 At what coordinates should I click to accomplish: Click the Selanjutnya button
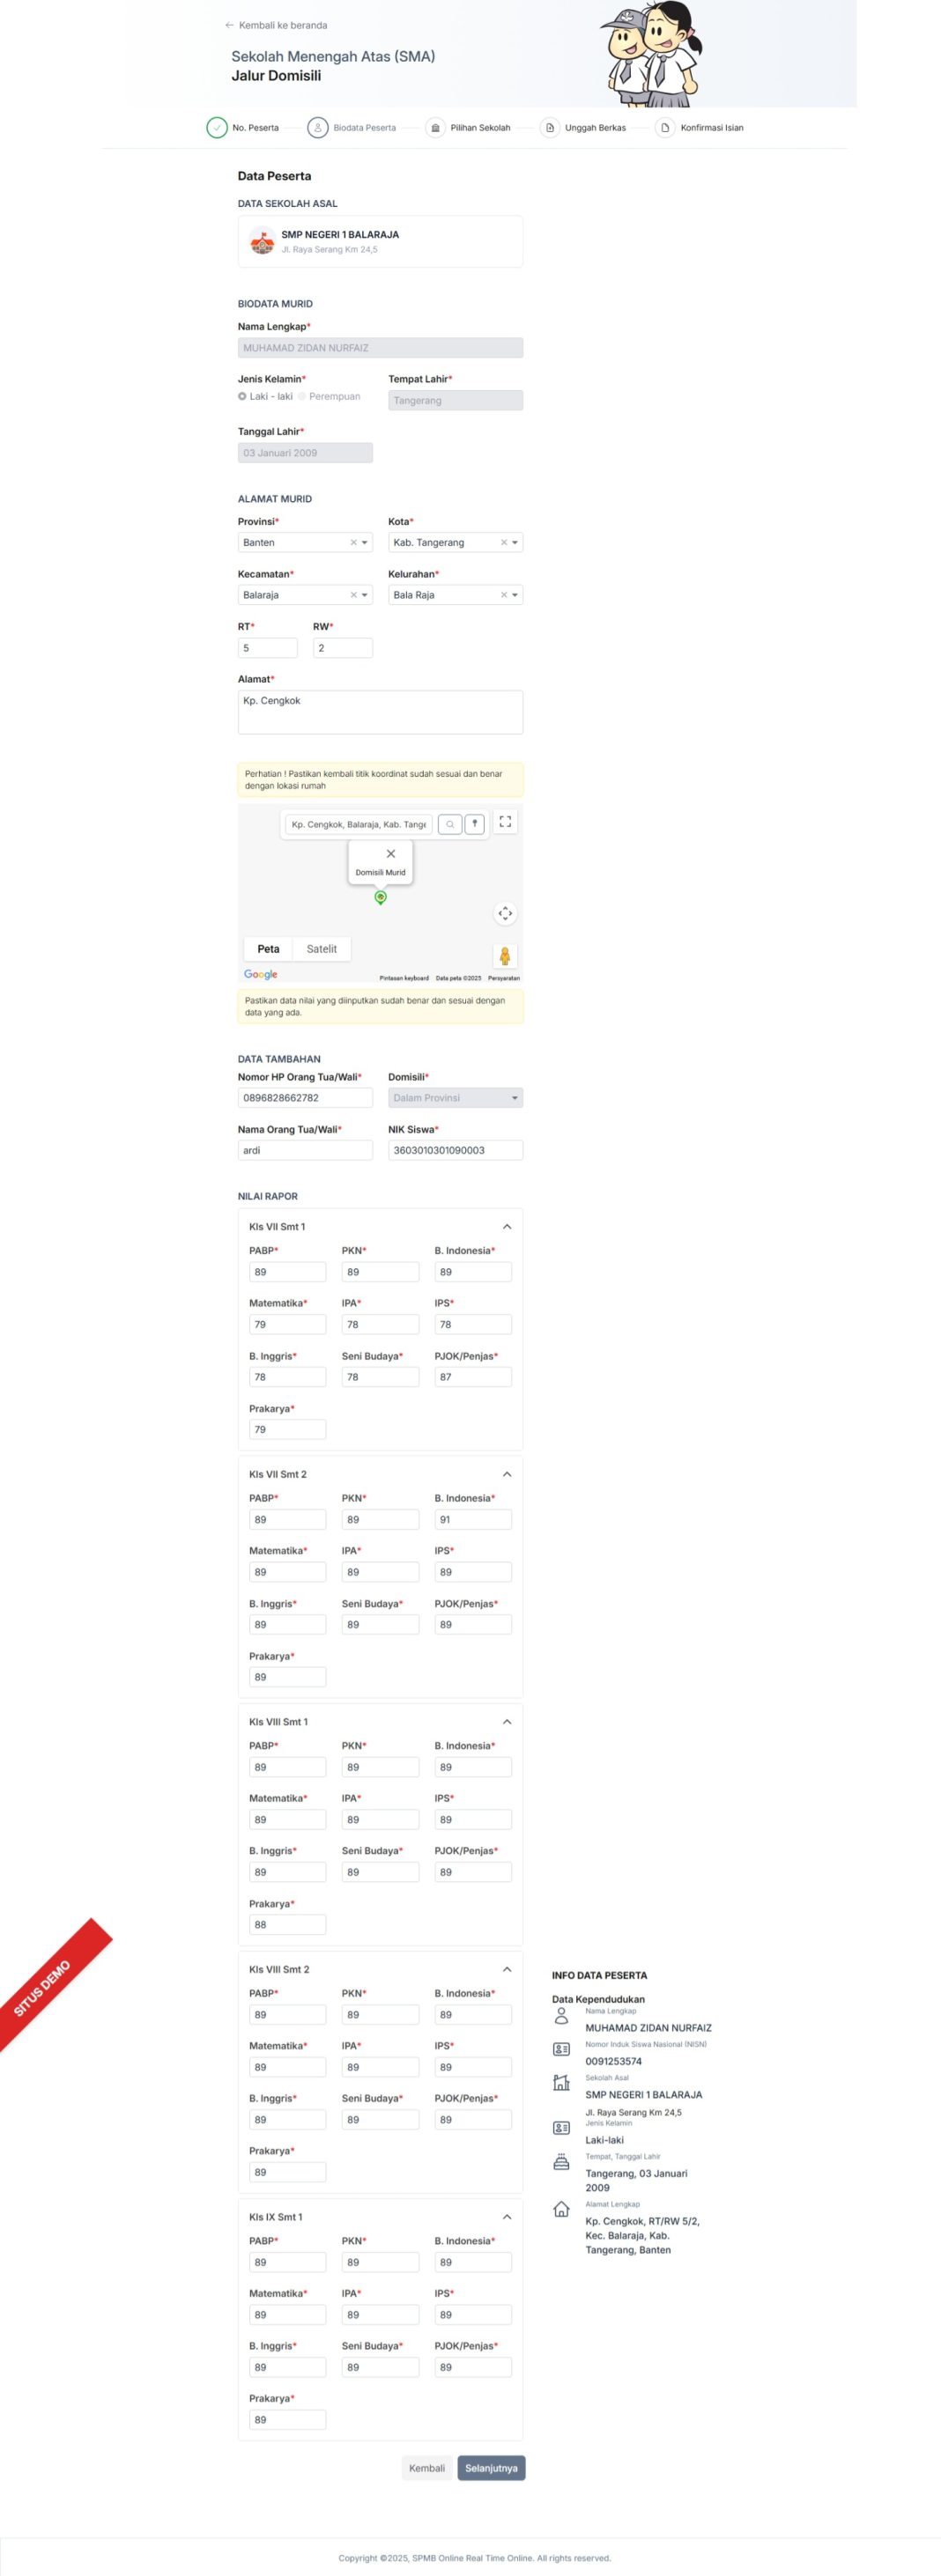491,2468
